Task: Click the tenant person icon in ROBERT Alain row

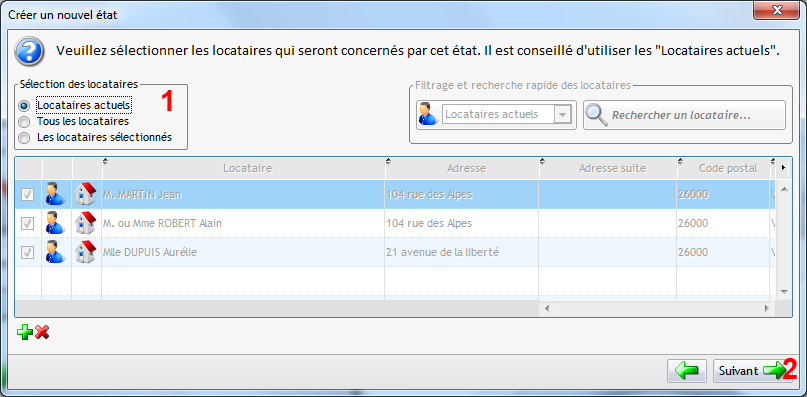Action: pyautogui.click(x=55, y=223)
